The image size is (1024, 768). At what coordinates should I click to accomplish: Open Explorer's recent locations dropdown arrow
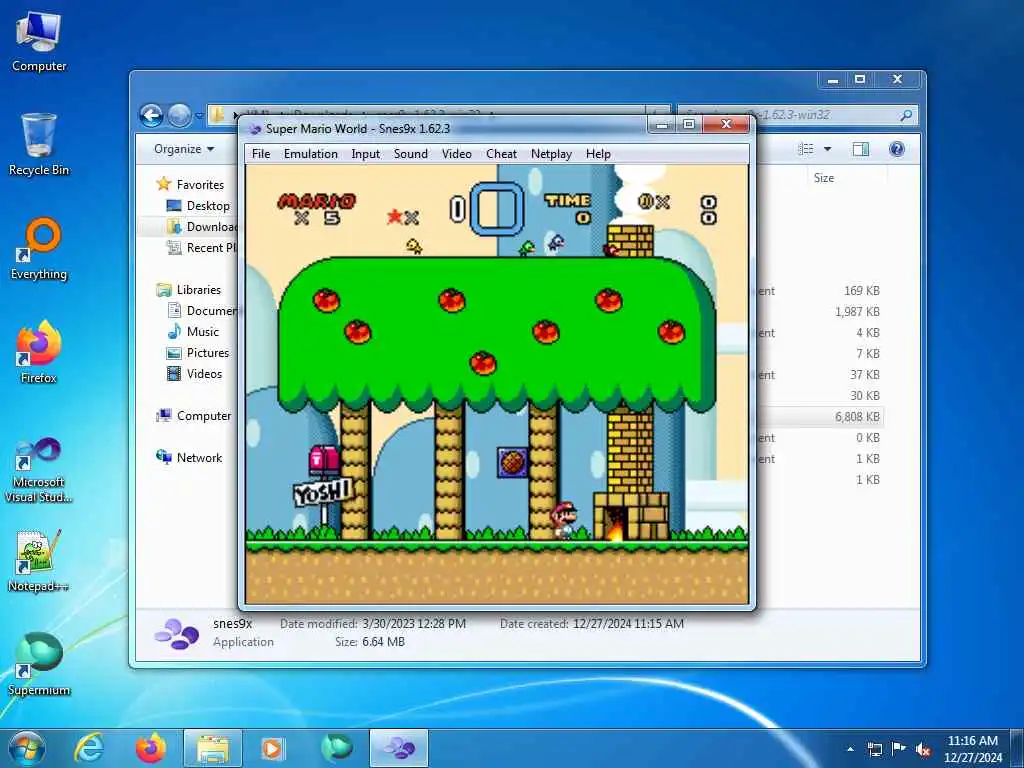(199, 117)
